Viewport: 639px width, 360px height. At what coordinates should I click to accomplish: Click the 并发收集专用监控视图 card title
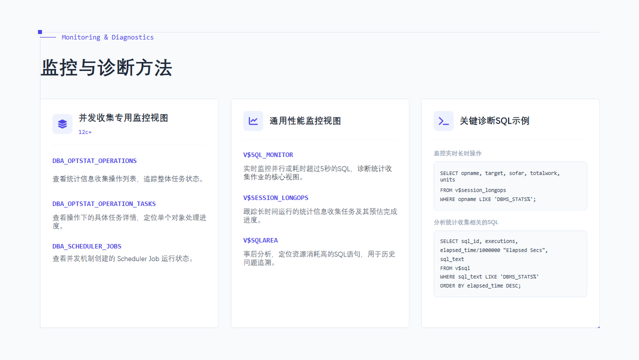click(123, 118)
